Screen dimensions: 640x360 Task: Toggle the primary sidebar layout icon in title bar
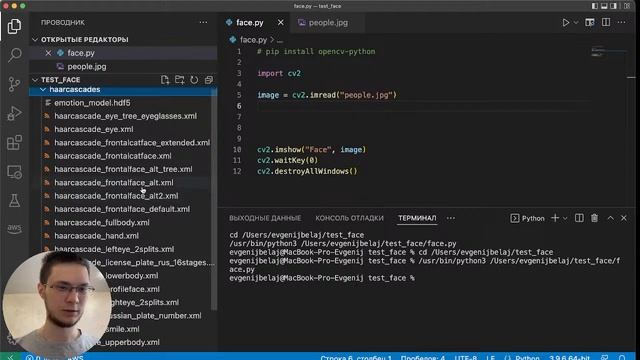pyautogui.click(x=595, y=6)
